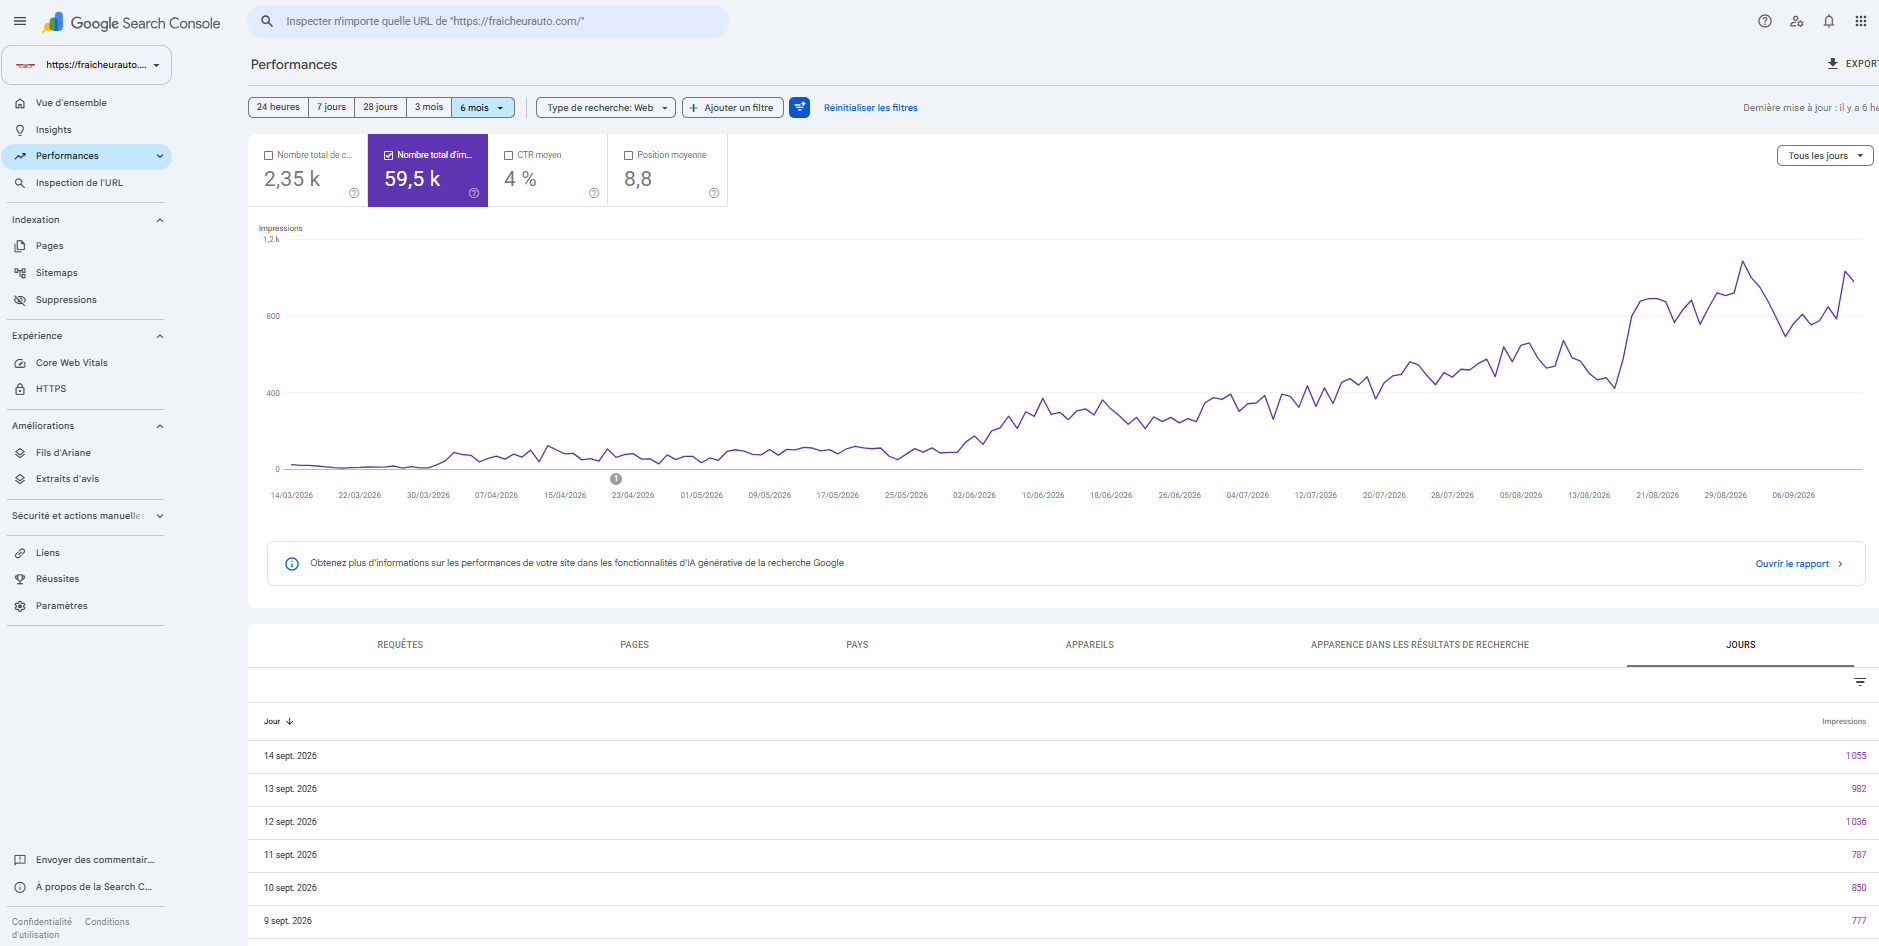Image resolution: width=1879 pixels, height=946 pixels.
Task: Click chart annotation marker near 23/04/2026
Action: point(616,479)
